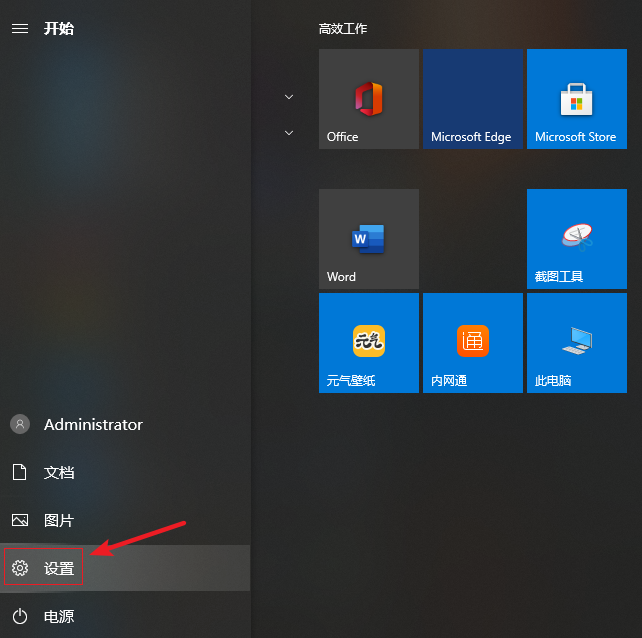Image resolution: width=642 pixels, height=638 pixels.
Task: Click the Administrator user avatar icon
Action: pyautogui.click(x=19, y=424)
